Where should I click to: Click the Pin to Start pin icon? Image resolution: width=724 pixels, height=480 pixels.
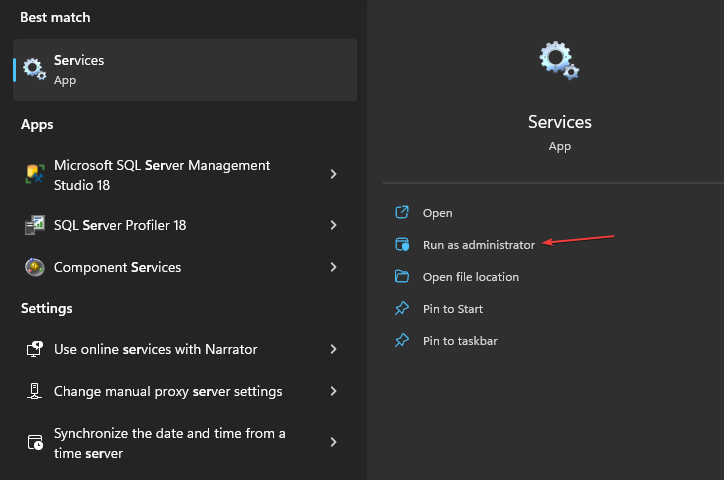tap(402, 308)
